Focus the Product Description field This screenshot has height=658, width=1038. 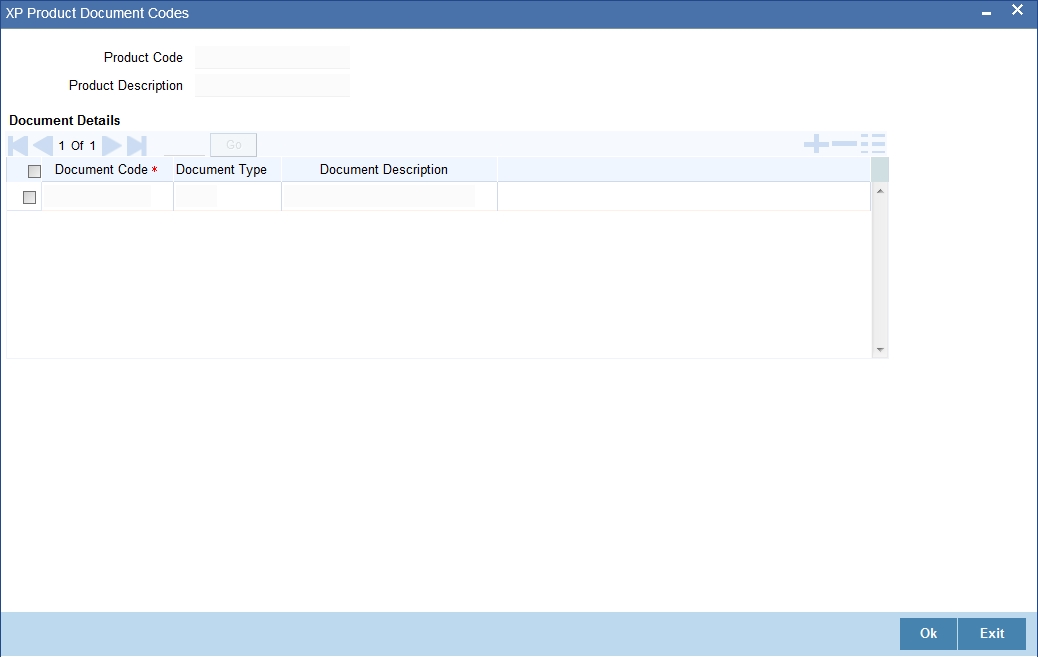[272, 85]
